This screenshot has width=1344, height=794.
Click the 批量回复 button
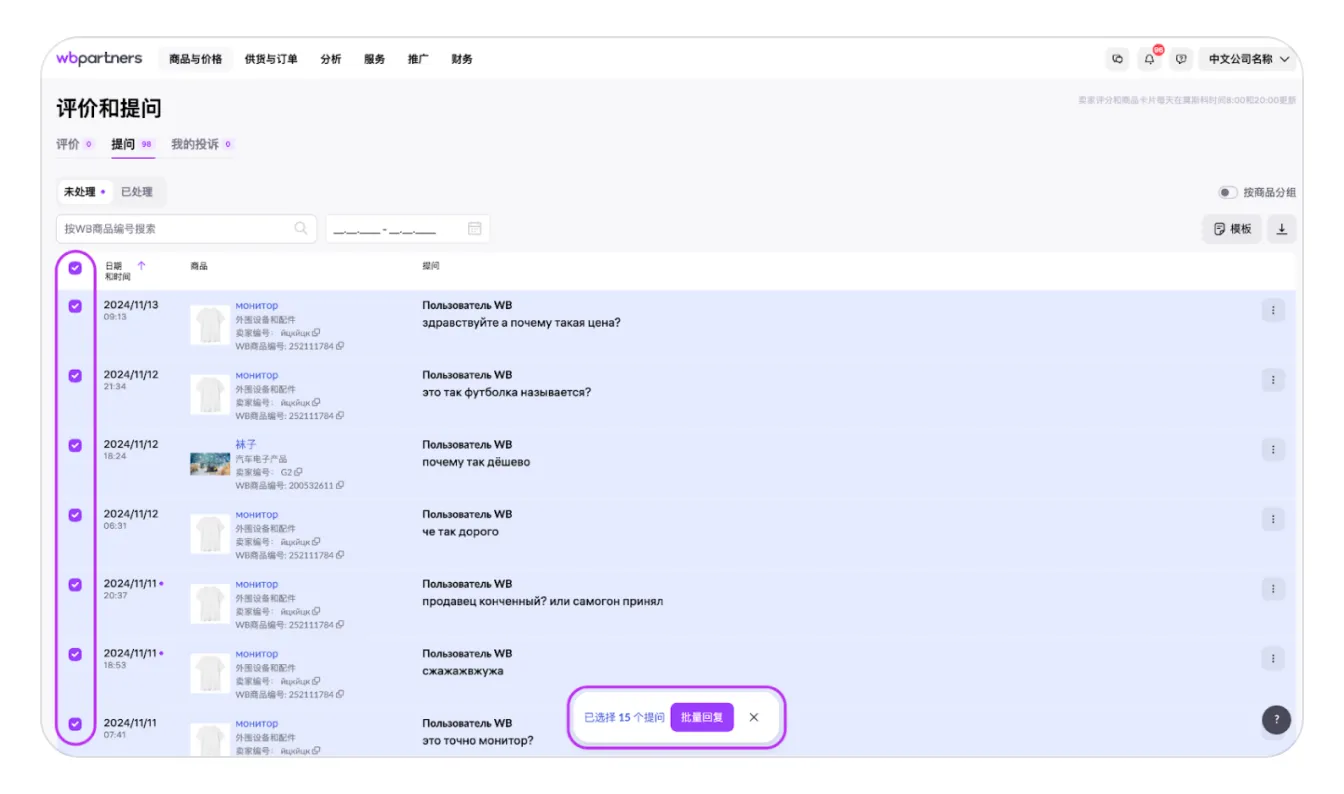[702, 717]
